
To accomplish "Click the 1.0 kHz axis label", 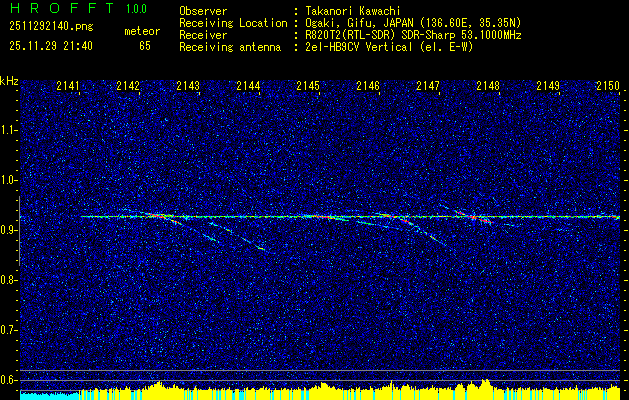I will tap(8, 180).
